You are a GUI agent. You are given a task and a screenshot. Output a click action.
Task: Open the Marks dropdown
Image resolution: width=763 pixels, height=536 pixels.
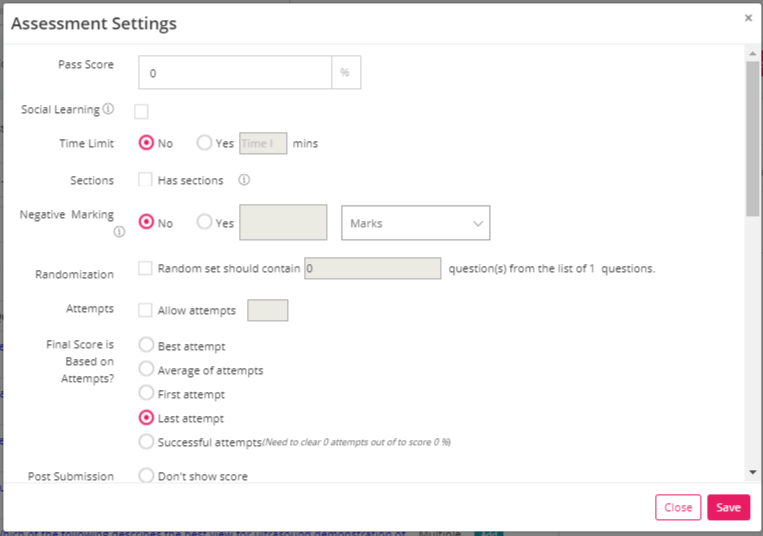416,223
